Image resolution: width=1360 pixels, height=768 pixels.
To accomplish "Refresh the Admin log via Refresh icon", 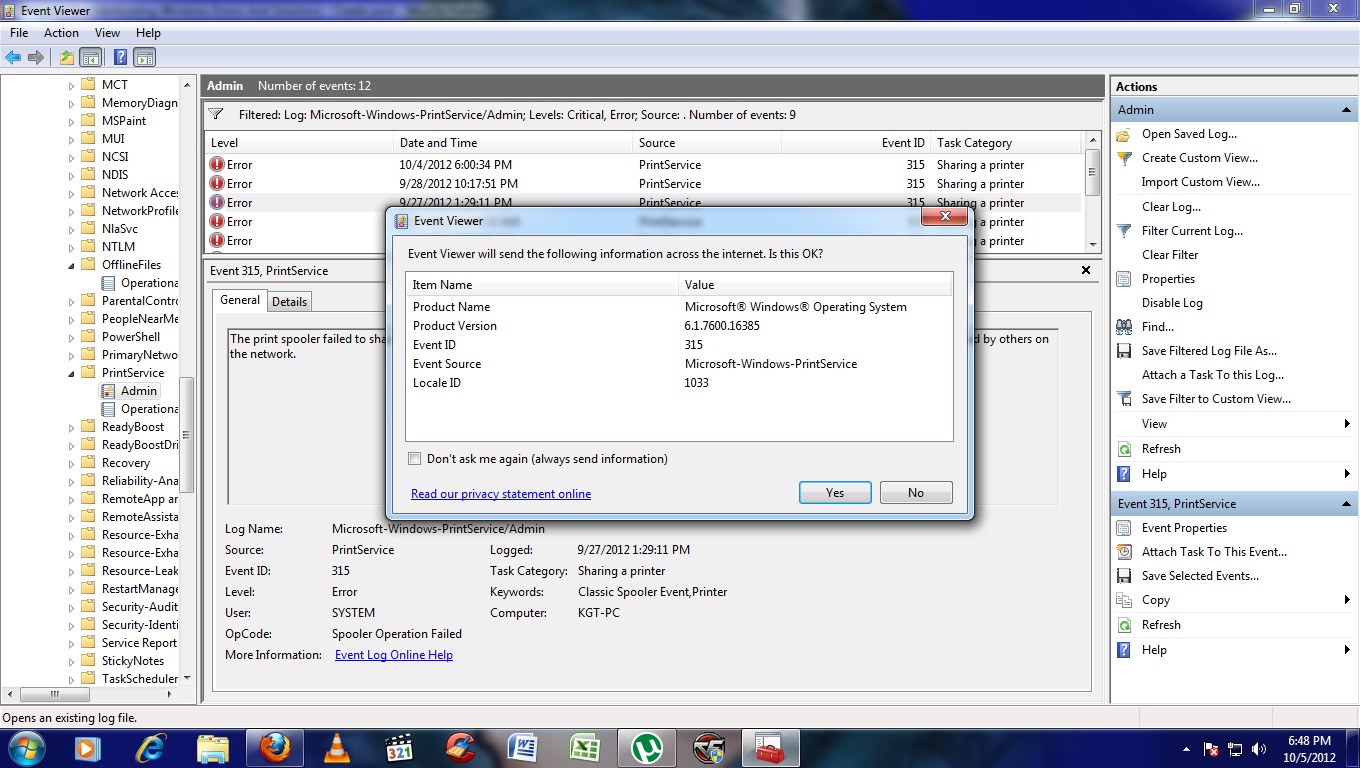I will click(x=1127, y=449).
